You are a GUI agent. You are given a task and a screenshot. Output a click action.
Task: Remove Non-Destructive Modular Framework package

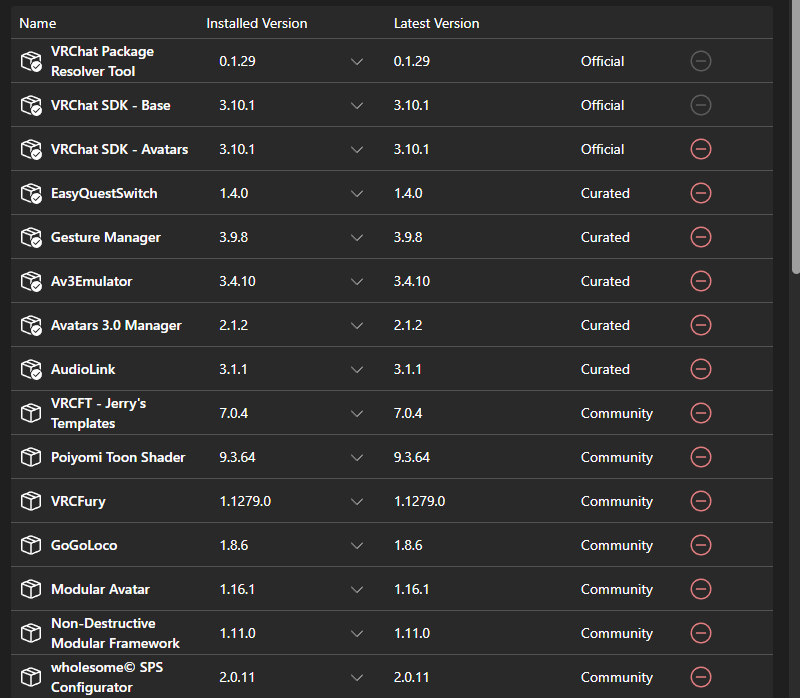tap(701, 633)
